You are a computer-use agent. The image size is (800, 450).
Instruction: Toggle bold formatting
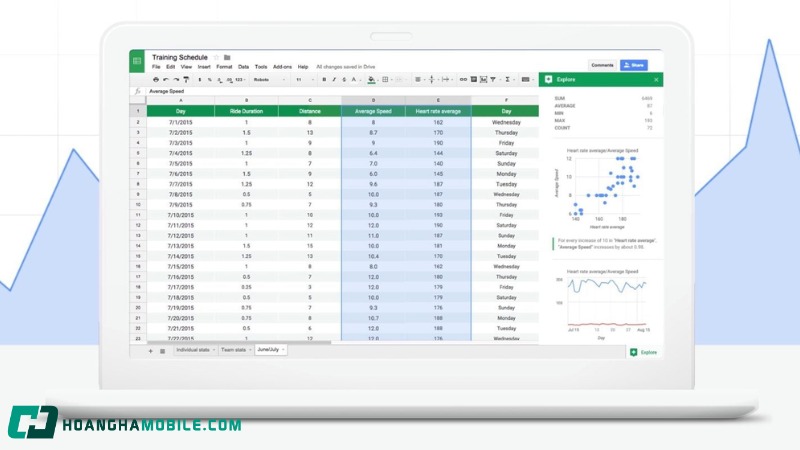324,80
